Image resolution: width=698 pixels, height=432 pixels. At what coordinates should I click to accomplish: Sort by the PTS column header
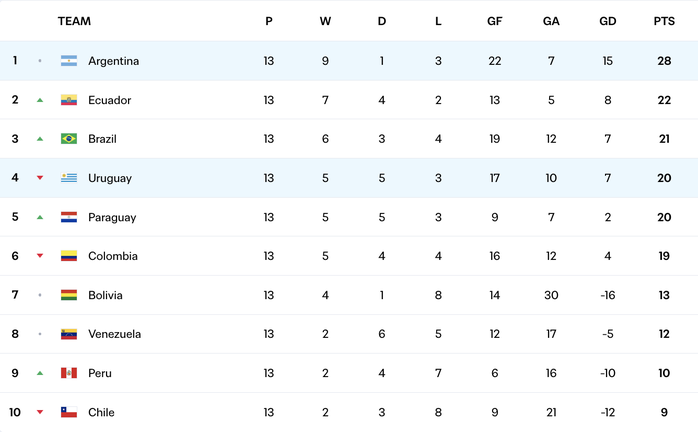coord(664,21)
